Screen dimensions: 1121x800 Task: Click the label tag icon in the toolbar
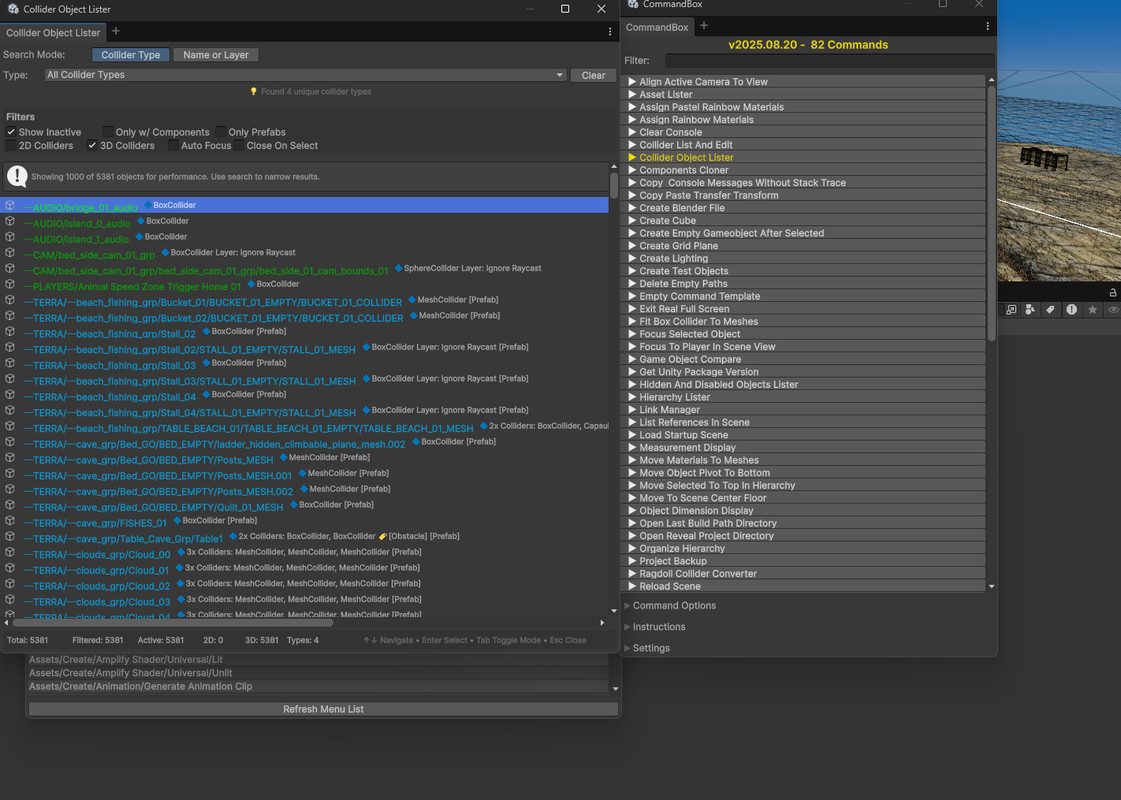pos(1050,310)
